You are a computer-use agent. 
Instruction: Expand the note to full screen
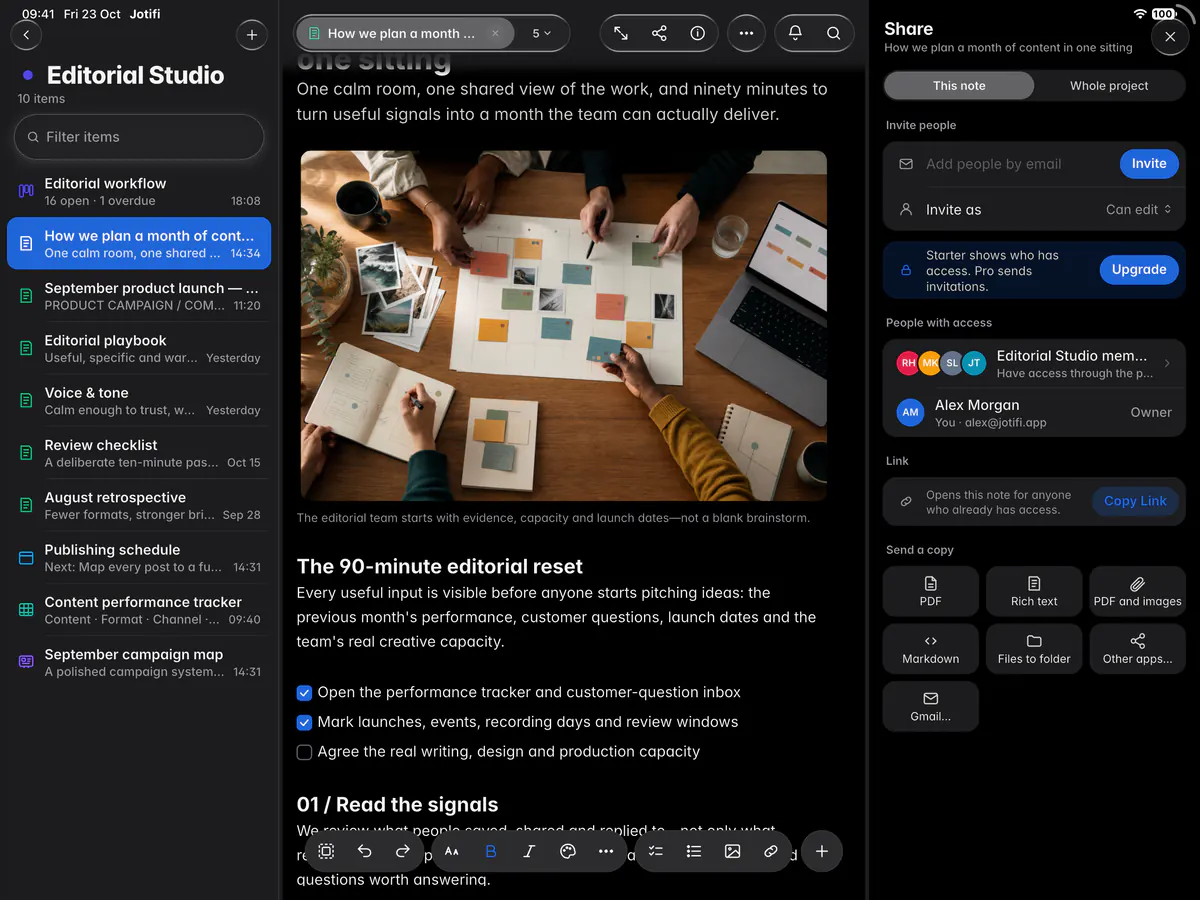tap(621, 33)
